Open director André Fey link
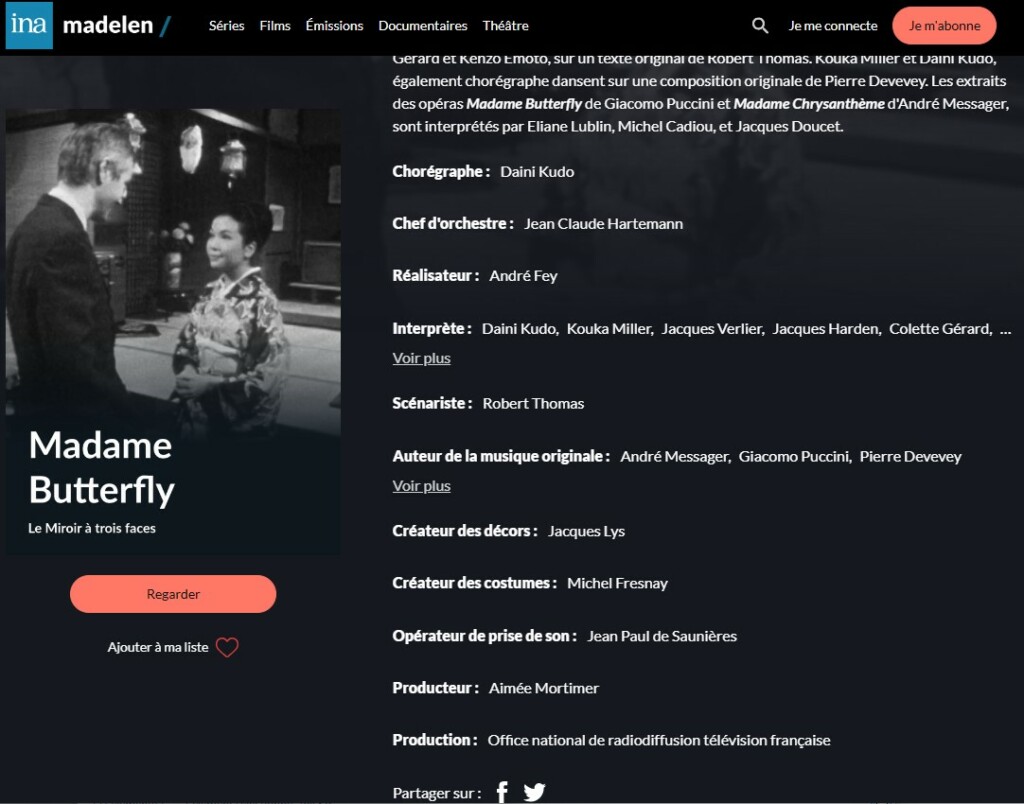 tap(523, 276)
